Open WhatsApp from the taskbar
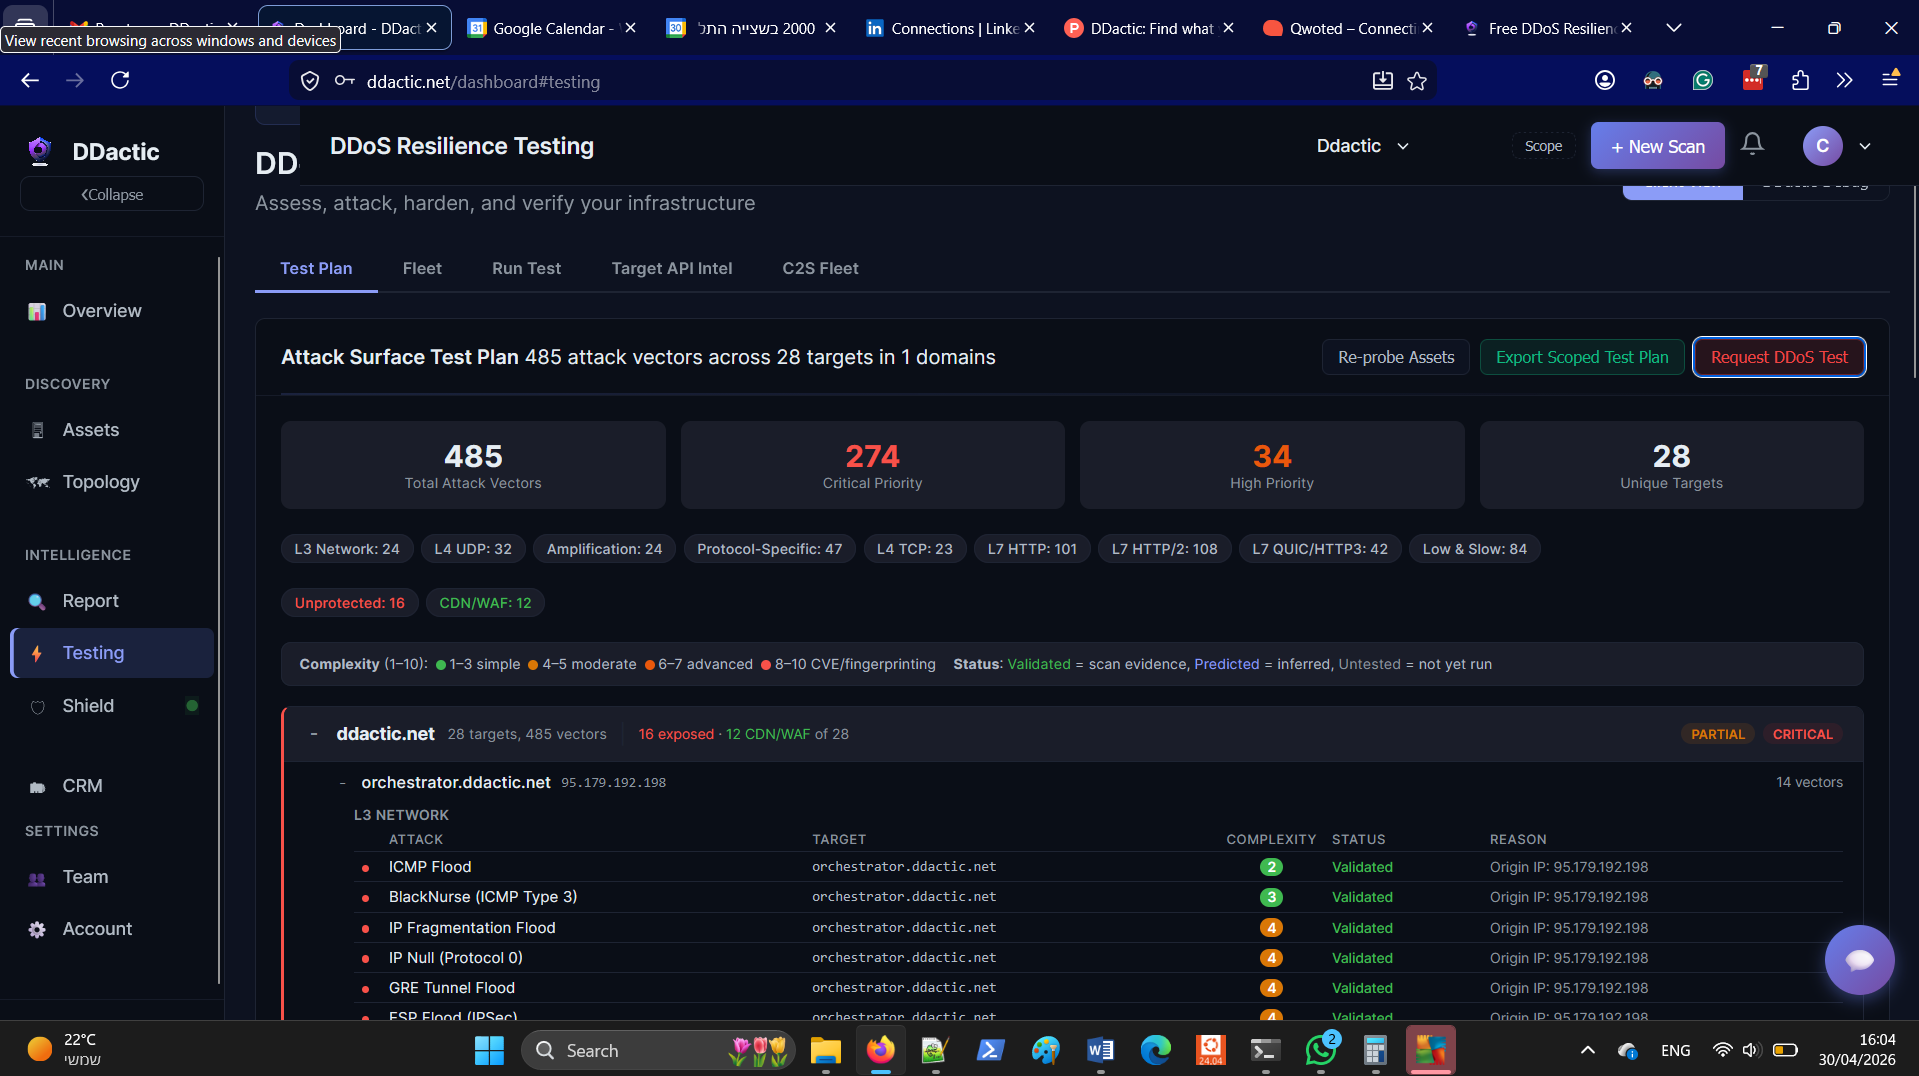Screen dimensions: 1919x1076 [1320, 1050]
